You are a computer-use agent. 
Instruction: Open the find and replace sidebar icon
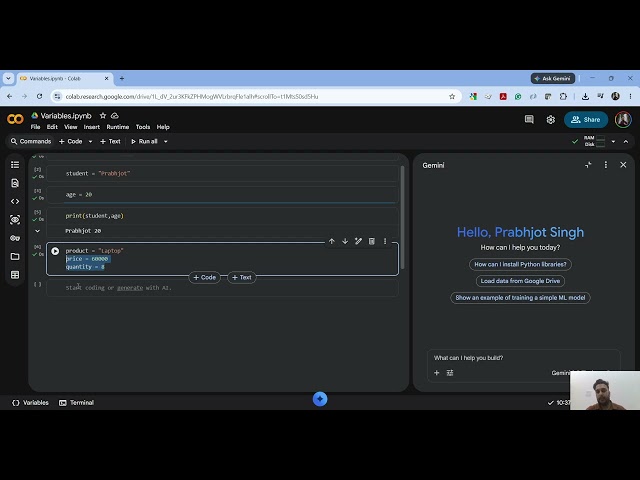pos(15,183)
